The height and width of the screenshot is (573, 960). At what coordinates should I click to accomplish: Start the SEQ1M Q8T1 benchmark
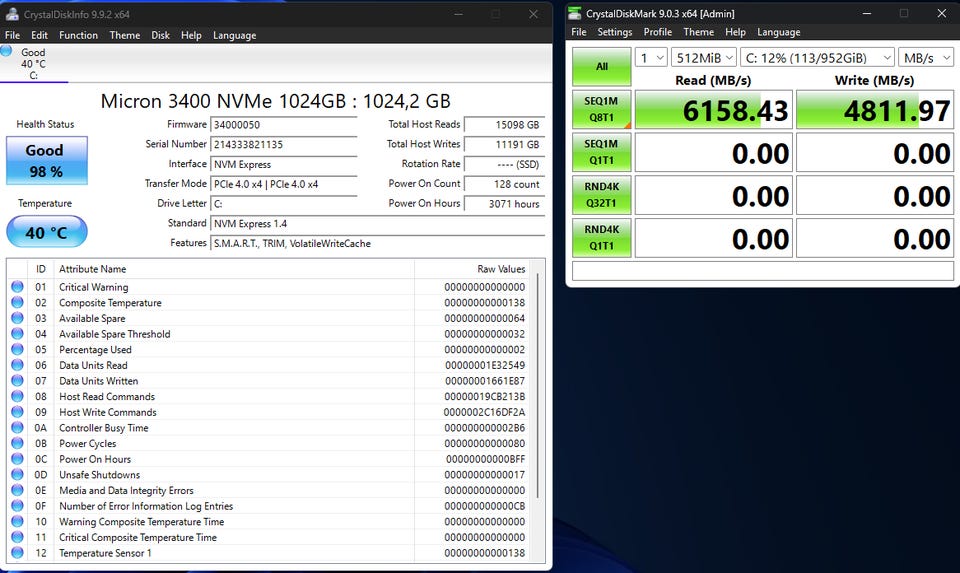[x=602, y=109]
